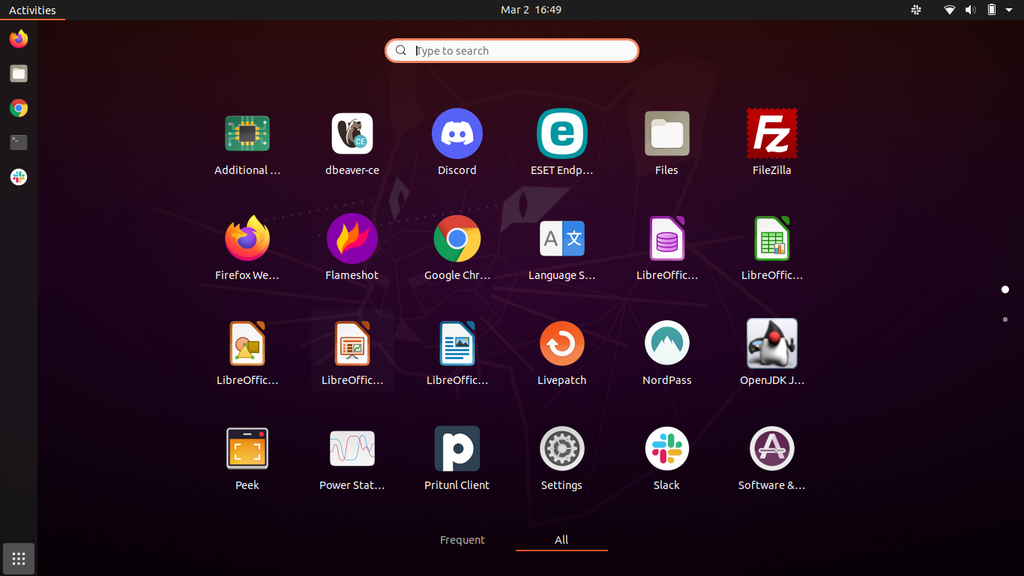Screen dimensions: 1024x576
Task: Launch Google Chrome
Action: [457, 238]
